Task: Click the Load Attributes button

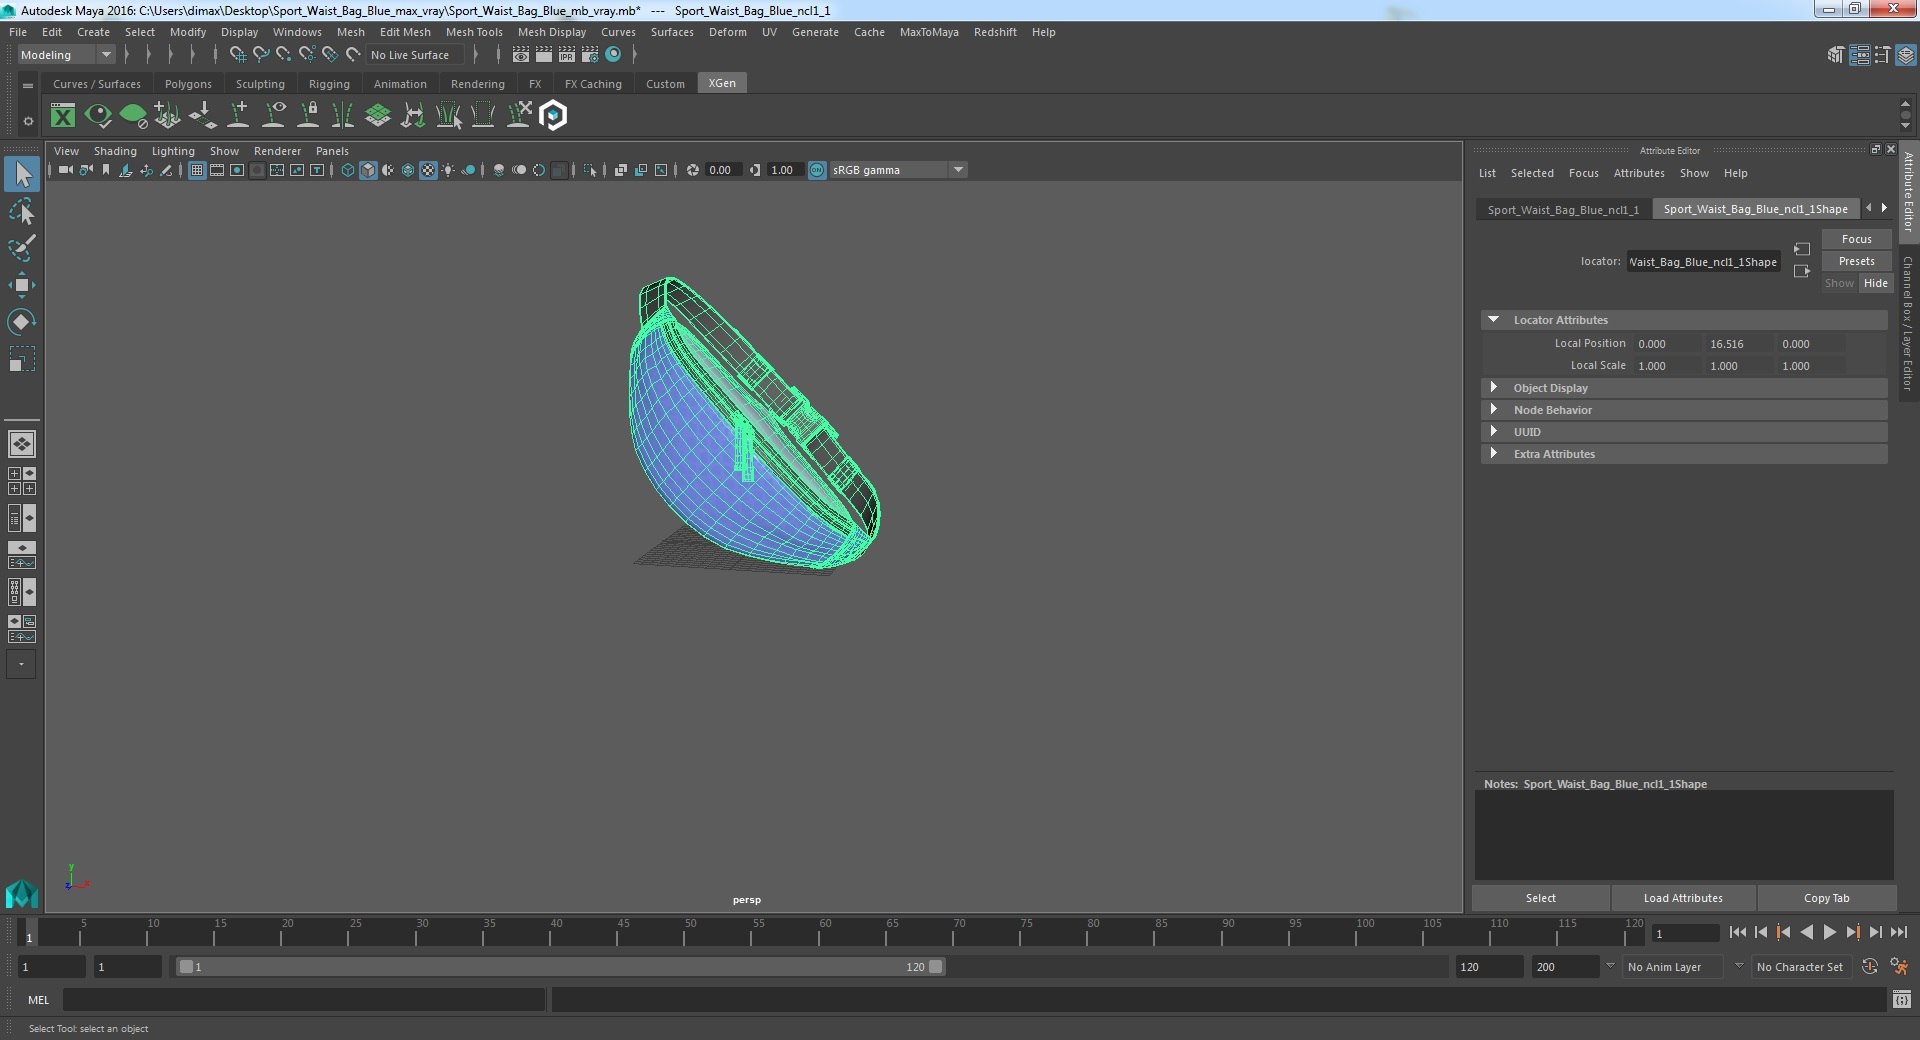Action: click(x=1683, y=898)
